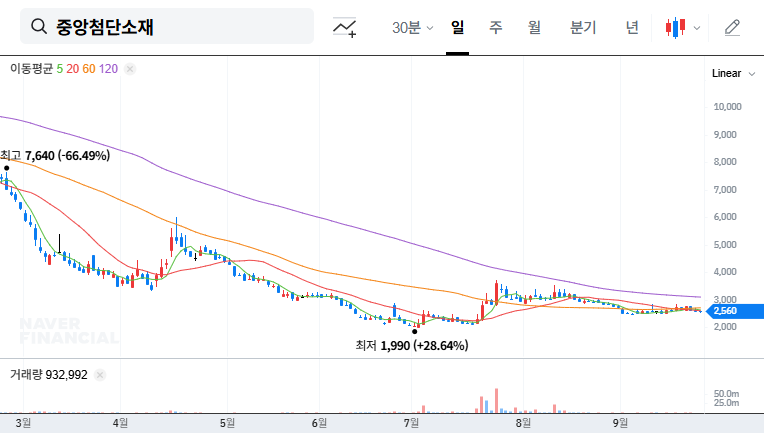Click the 최저 1,990 low price label
This screenshot has height=433, width=764.
(x=412, y=345)
